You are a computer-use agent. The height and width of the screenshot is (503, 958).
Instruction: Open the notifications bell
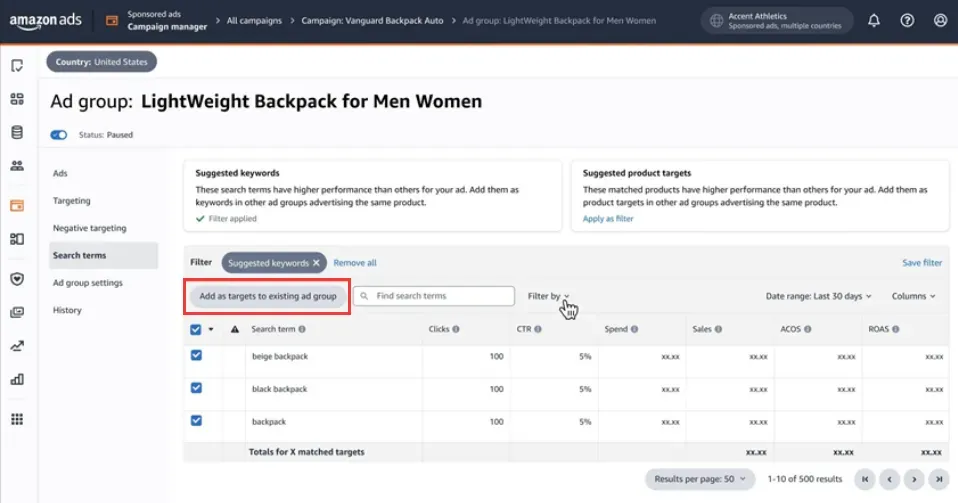(874, 21)
